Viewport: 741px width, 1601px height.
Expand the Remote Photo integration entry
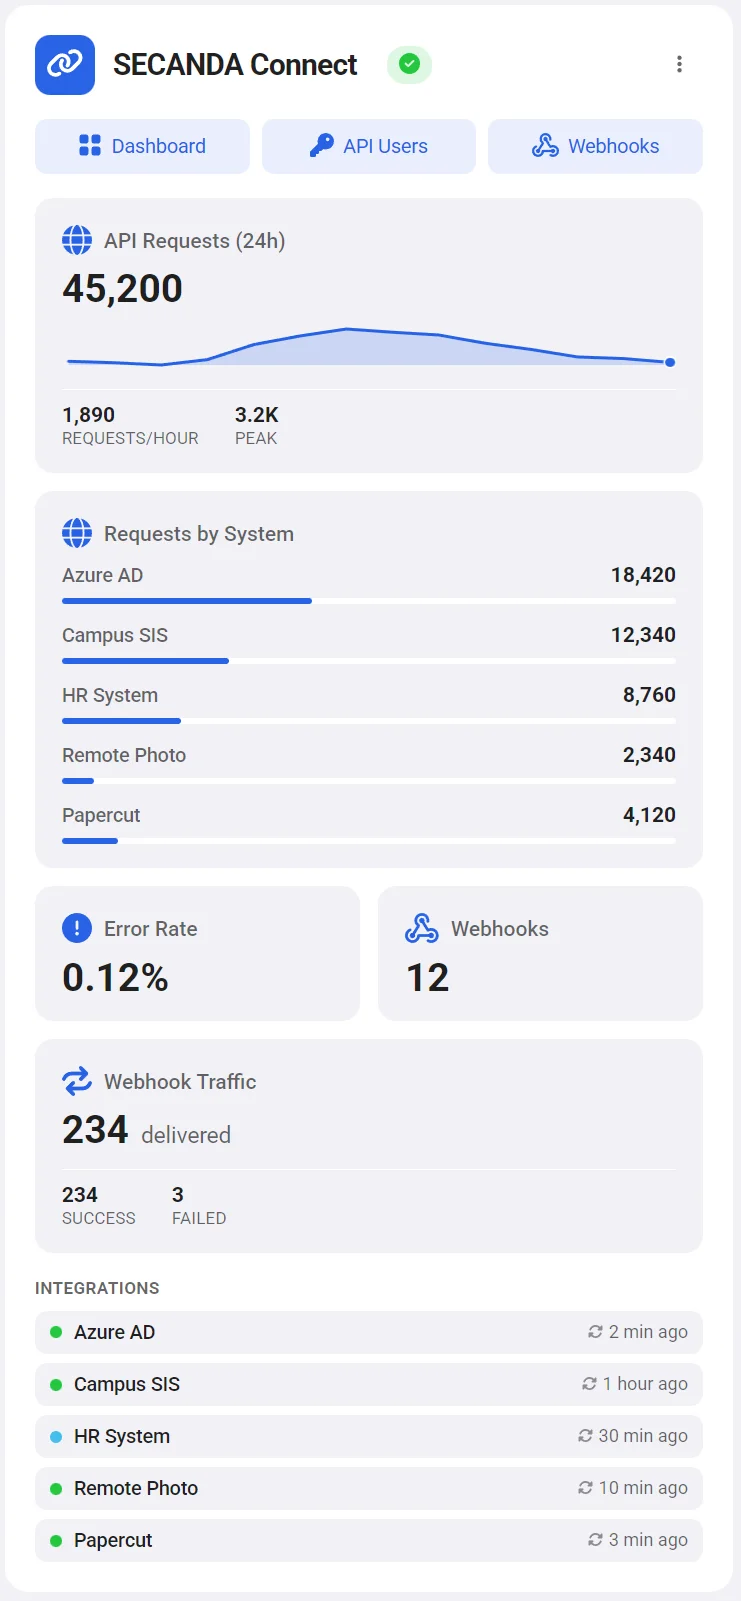click(368, 1487)
